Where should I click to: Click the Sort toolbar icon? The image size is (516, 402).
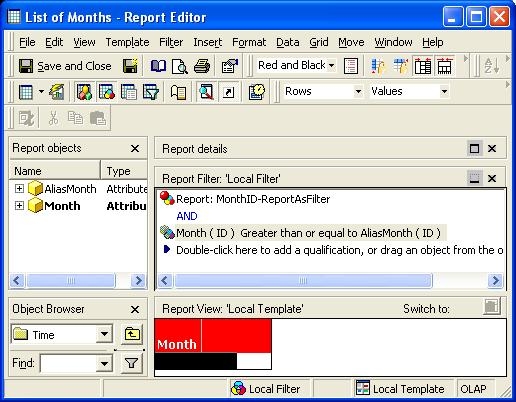pos(492,66)
